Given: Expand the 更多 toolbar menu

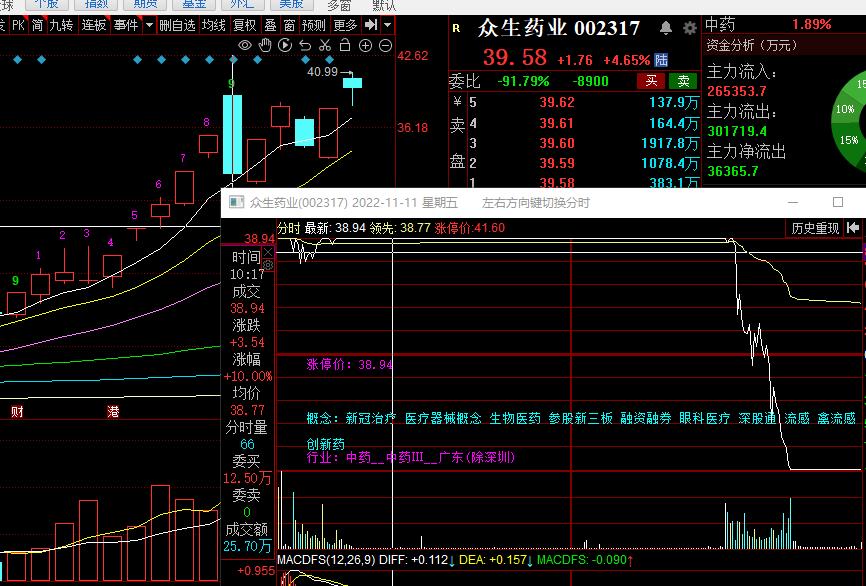Looking at the screenshot, I should click(345, 25).
